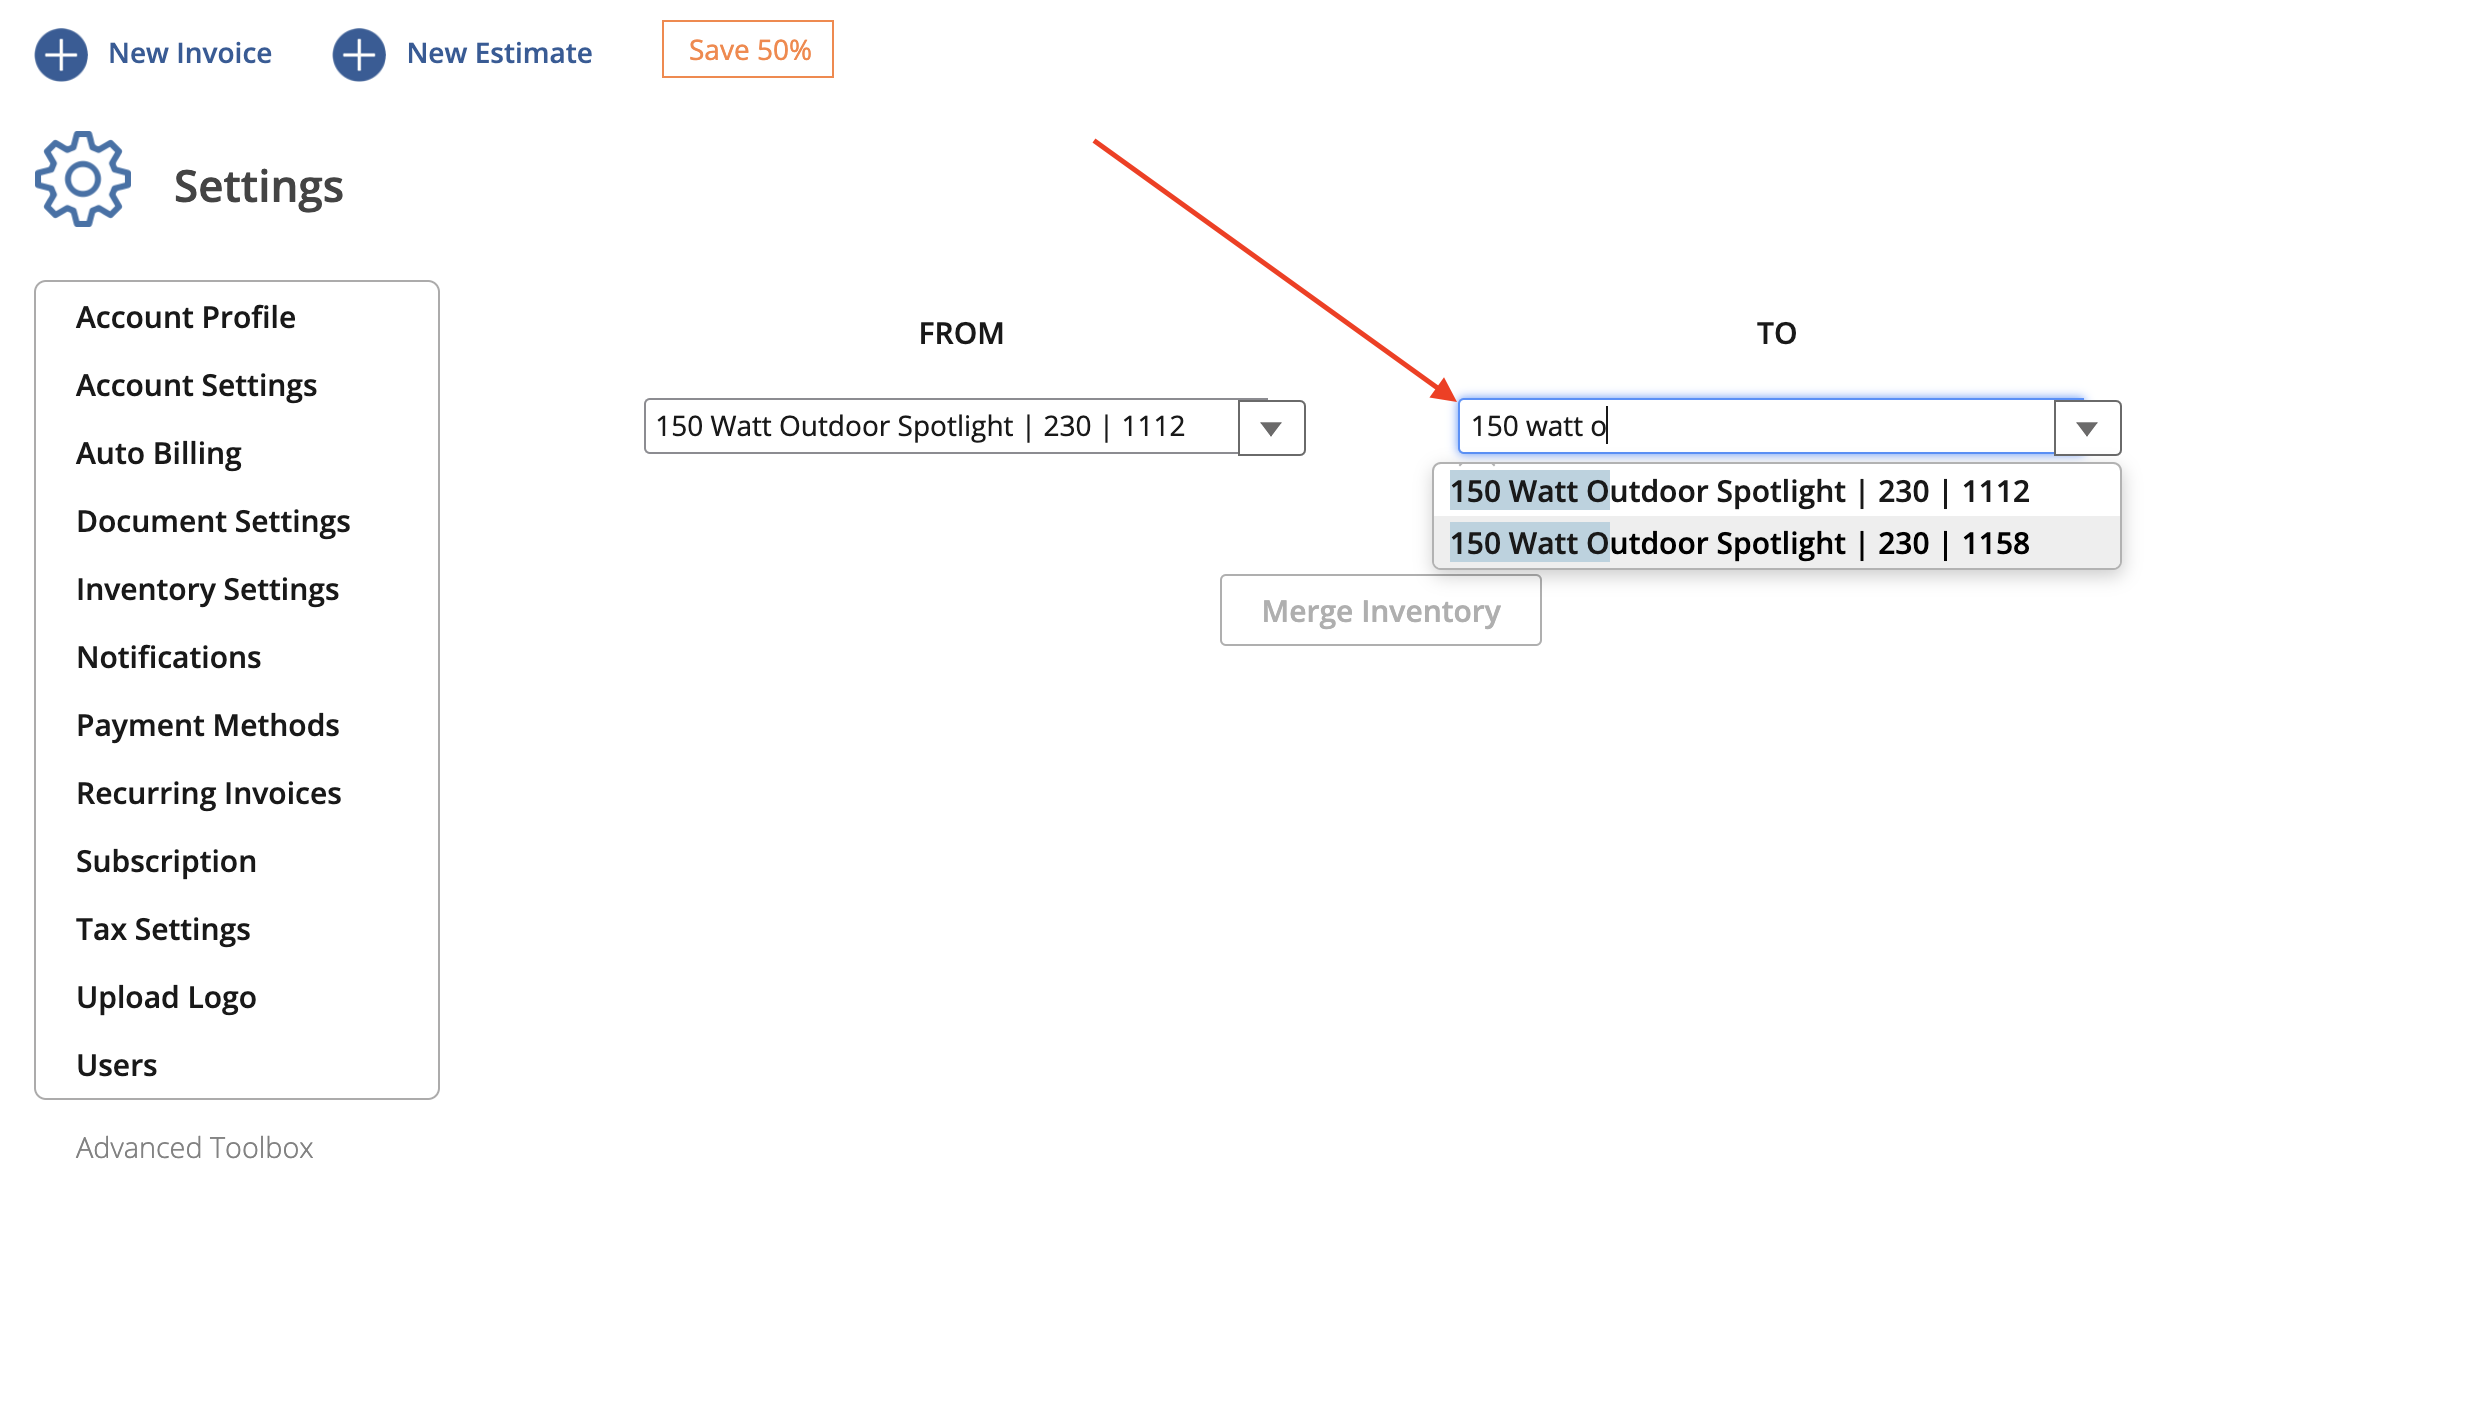Viewport: 2472px width, 1414px height.
Task: Click the FROM inventory input field
Action: click(x=941, y=427)
